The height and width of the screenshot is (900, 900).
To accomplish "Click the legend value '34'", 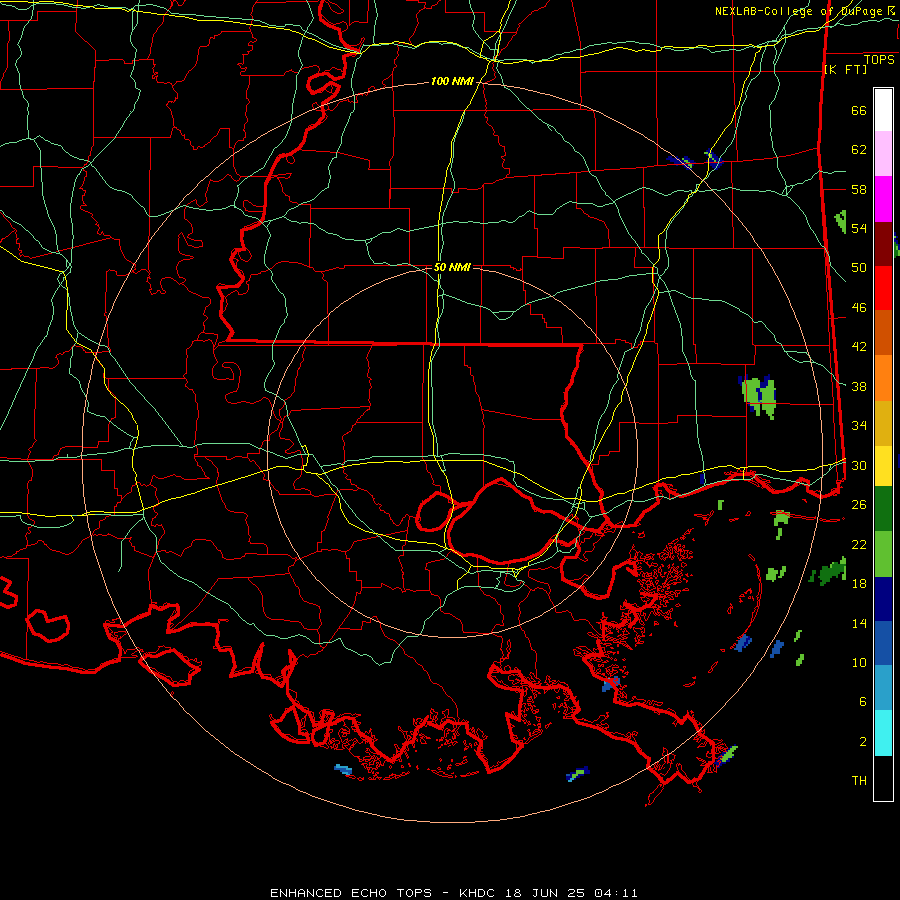I will [x=859, y=426].
